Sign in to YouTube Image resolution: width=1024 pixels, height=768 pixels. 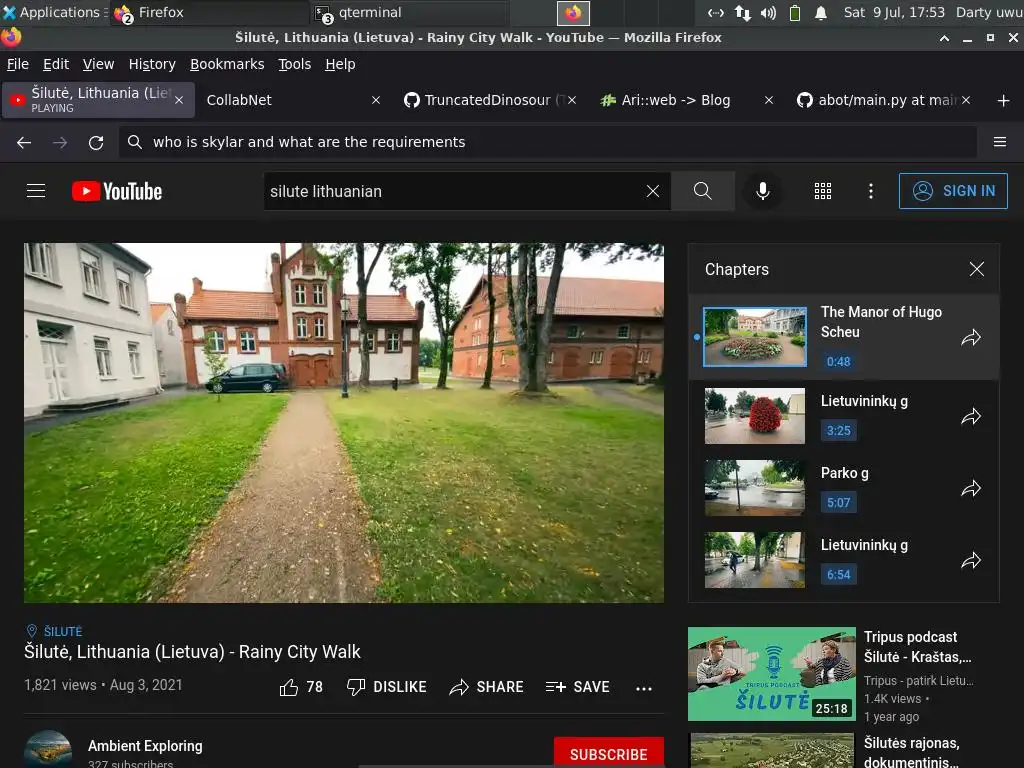pyautogui.click(x=953, y=191)
